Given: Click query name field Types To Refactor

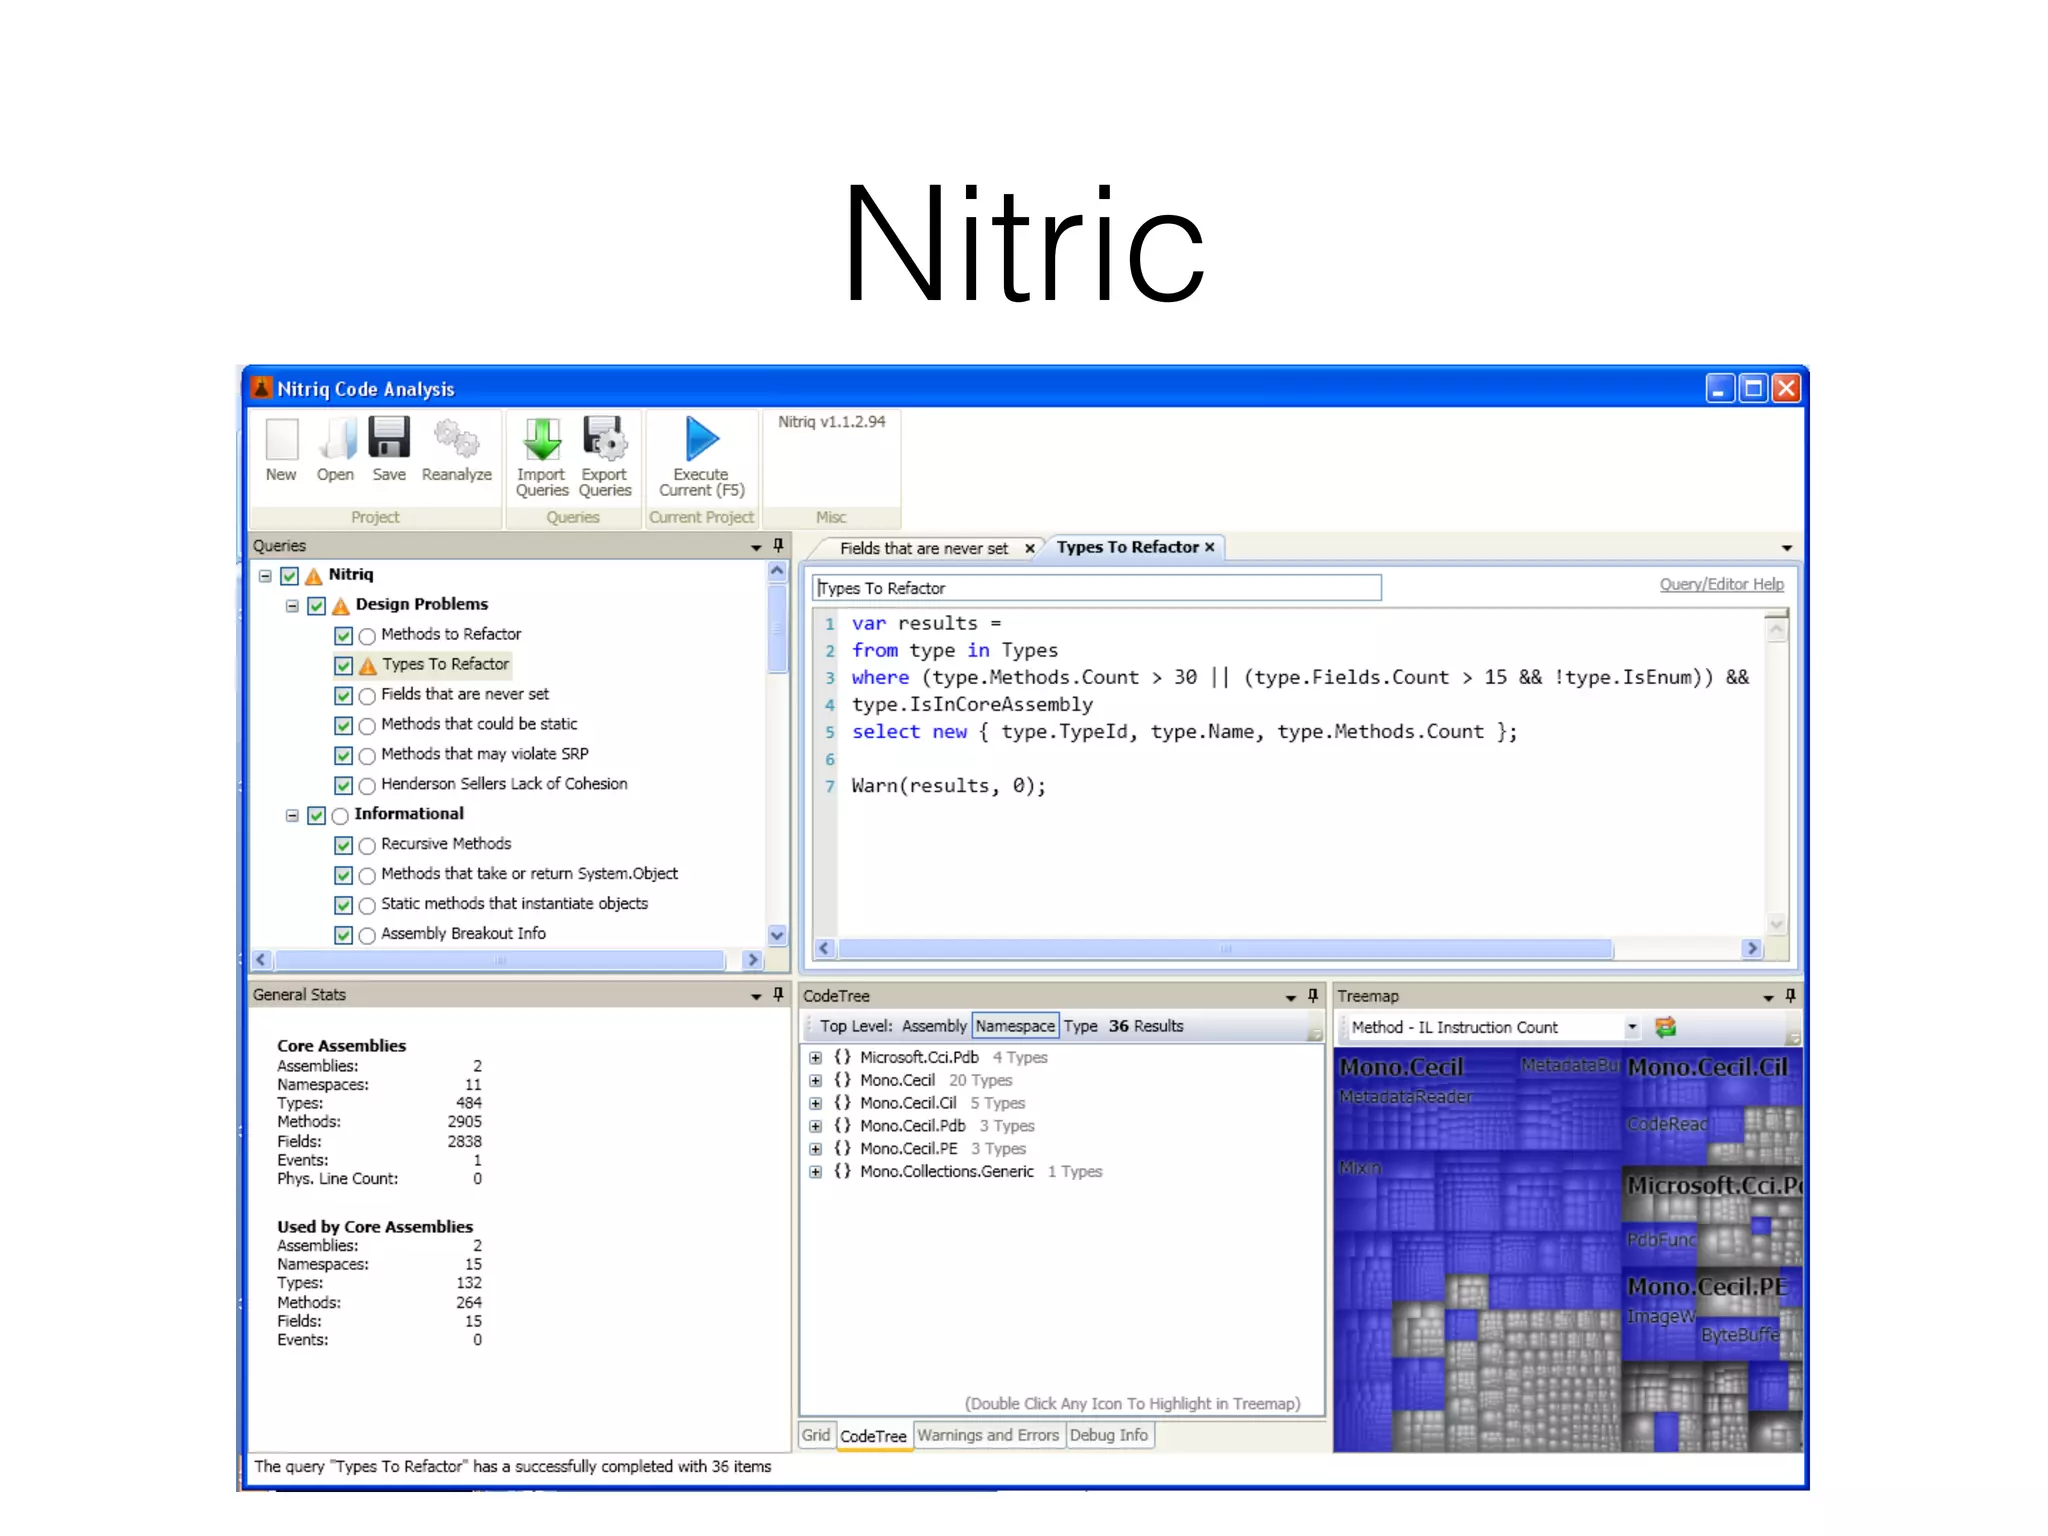Looking at the screenshot, I should pos(1097,588).
